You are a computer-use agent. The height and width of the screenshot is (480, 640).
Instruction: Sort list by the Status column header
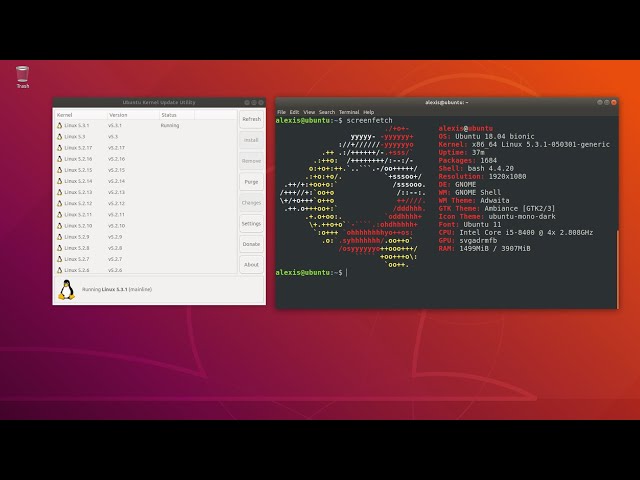coord(177,115)
